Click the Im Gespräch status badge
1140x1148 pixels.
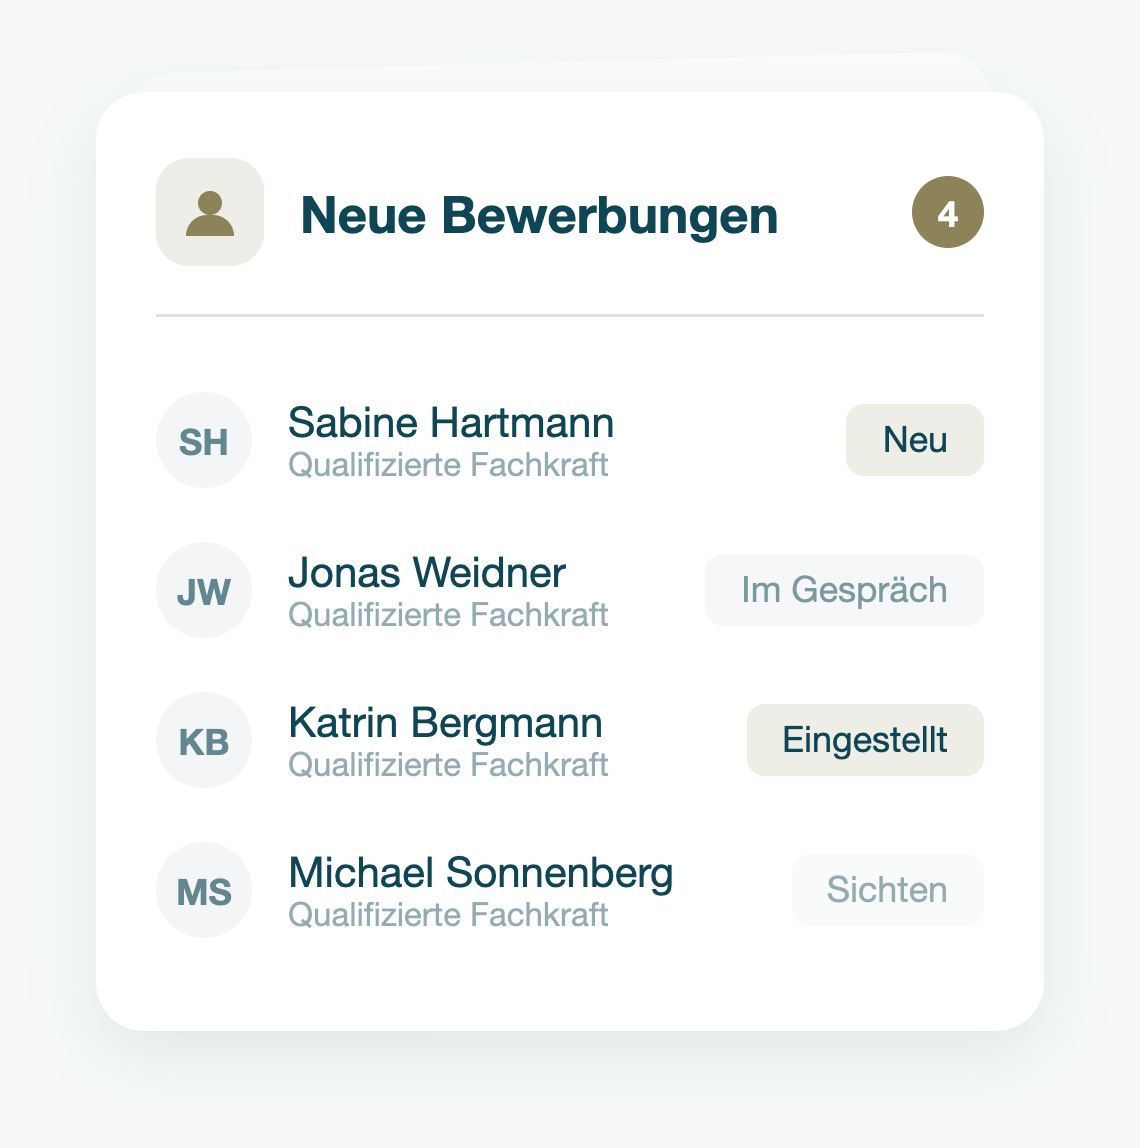coord(844,590)
